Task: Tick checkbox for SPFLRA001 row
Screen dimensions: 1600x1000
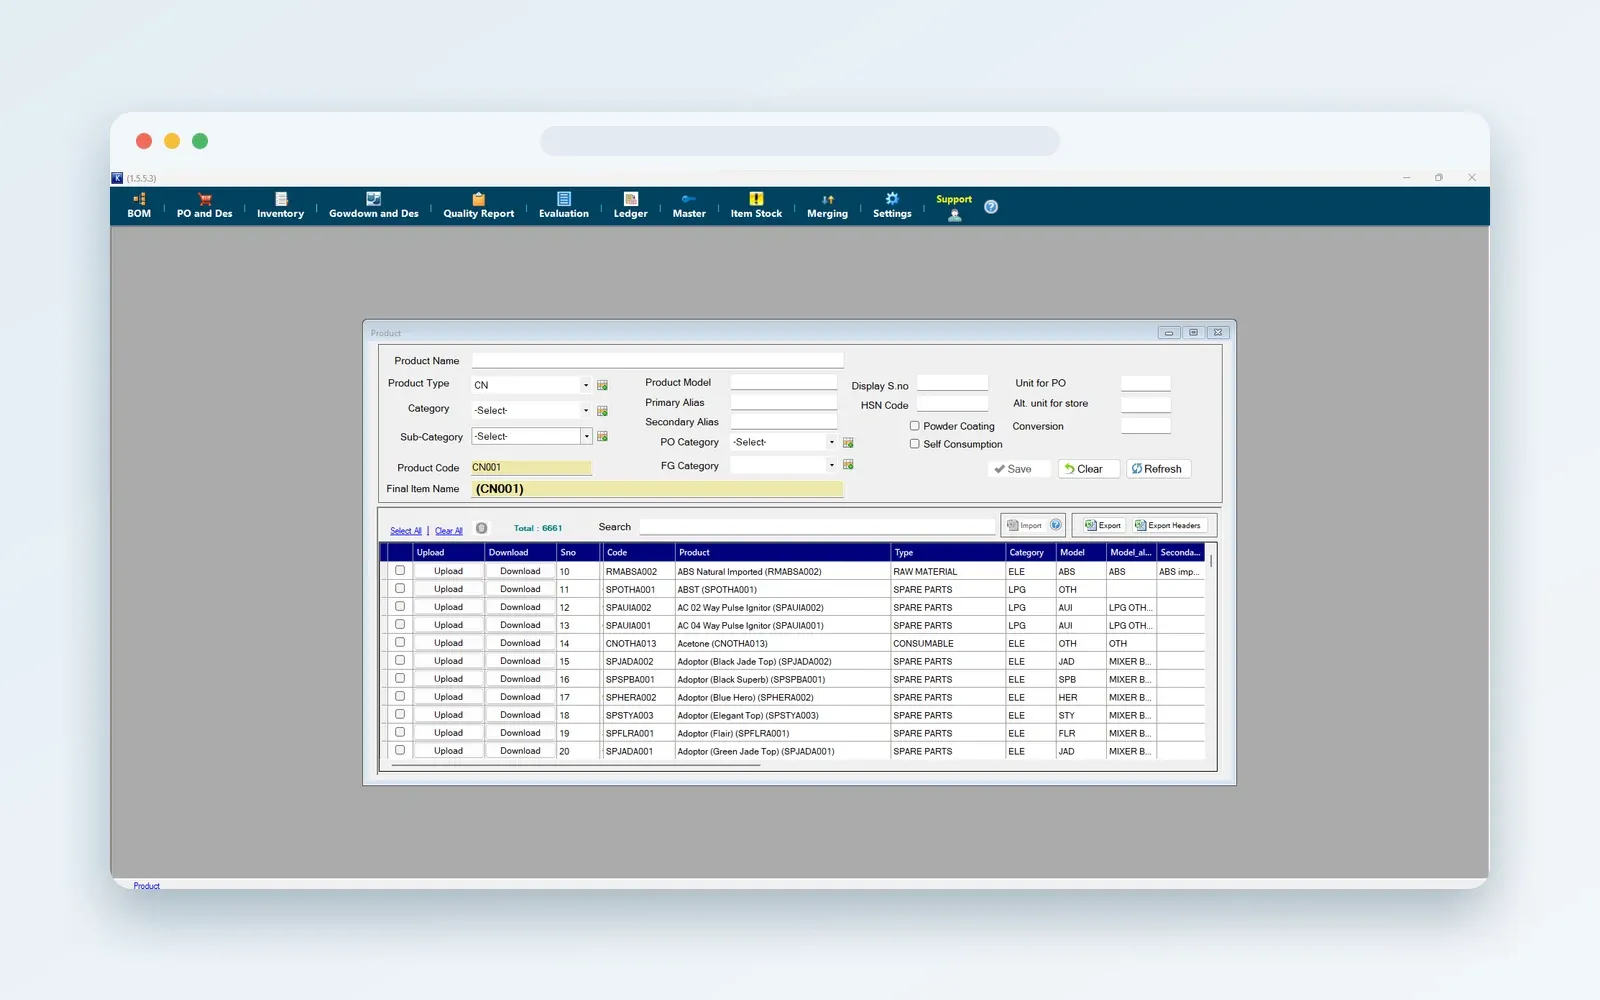Action: click(400, 733)
